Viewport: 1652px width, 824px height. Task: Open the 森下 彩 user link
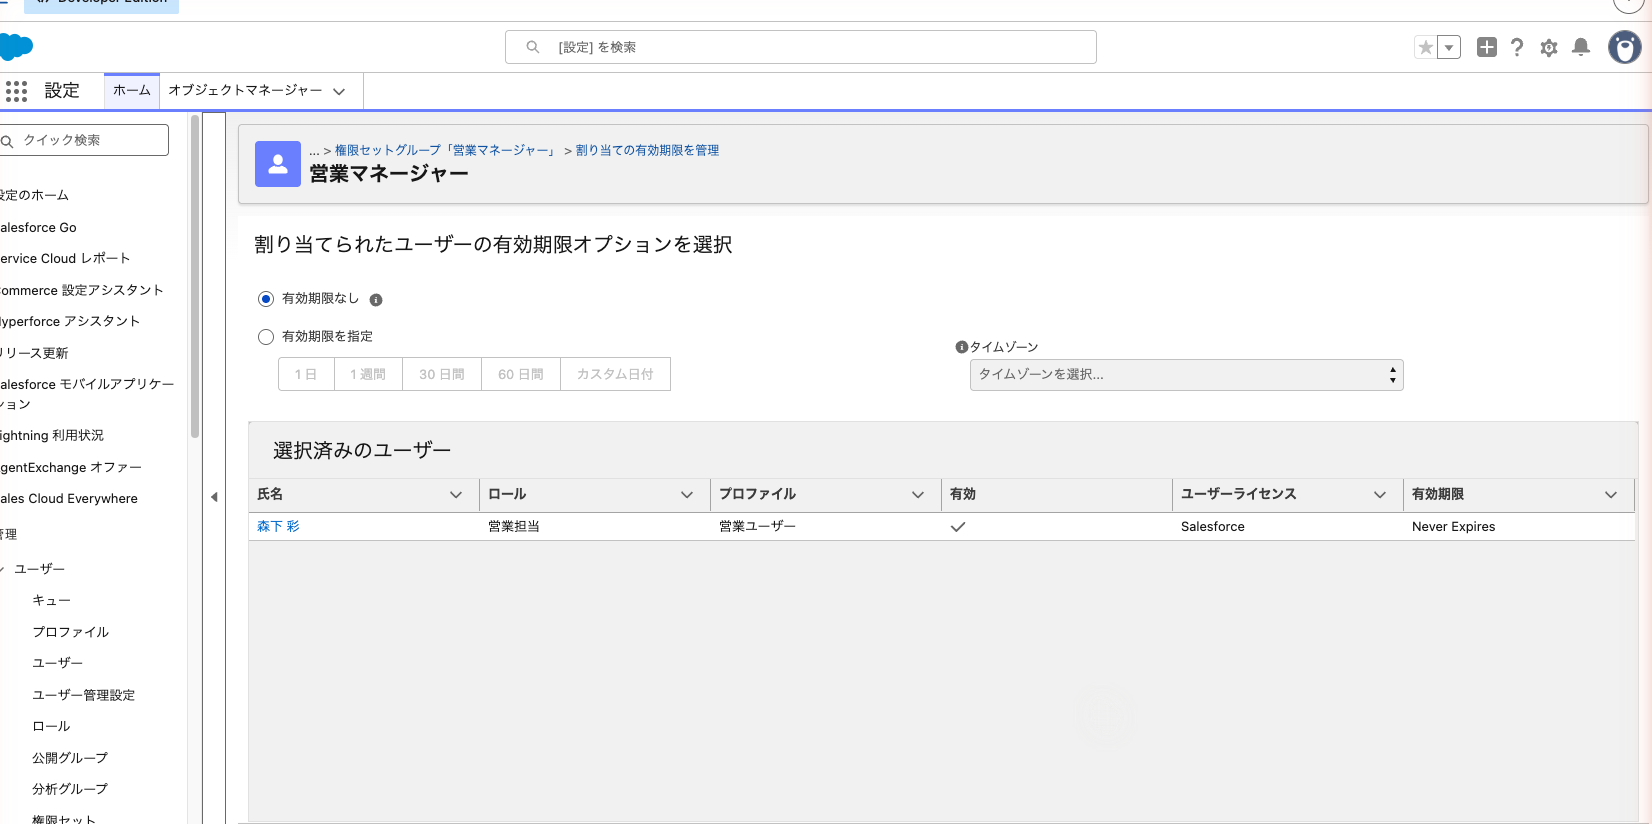(278, 527)
